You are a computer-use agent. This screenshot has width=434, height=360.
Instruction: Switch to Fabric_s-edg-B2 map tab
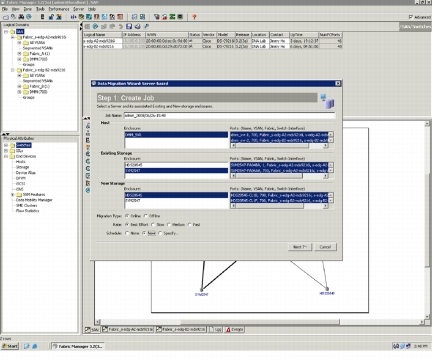coord(181,329)
